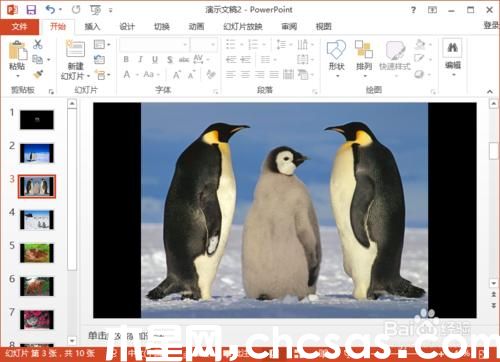Click the Editing binoculars icon
The width and height of the screenshot is (500, 362).
(x=452, y=48)
